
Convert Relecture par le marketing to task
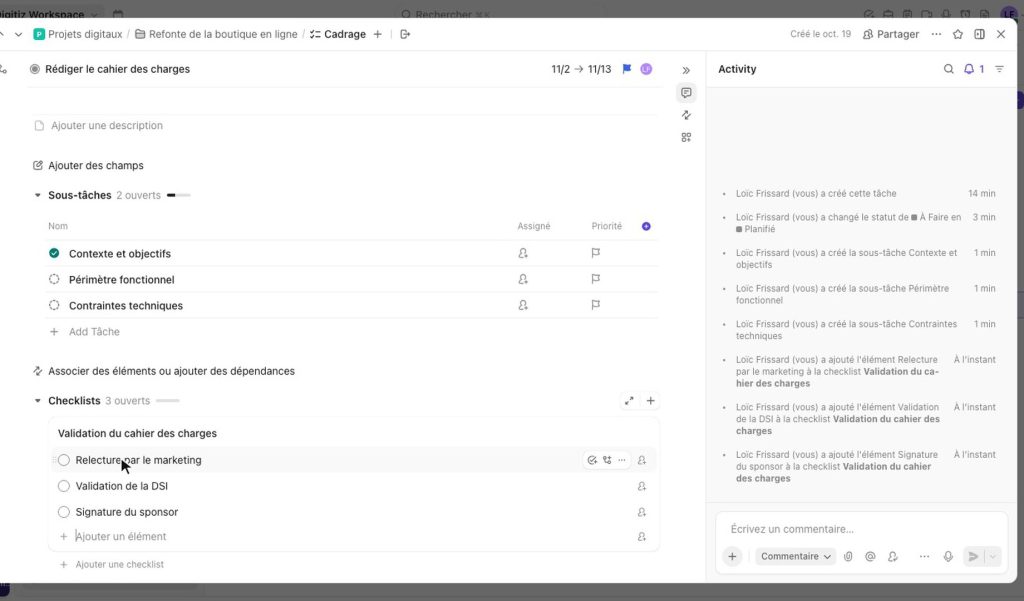click(x=592, y=460)
